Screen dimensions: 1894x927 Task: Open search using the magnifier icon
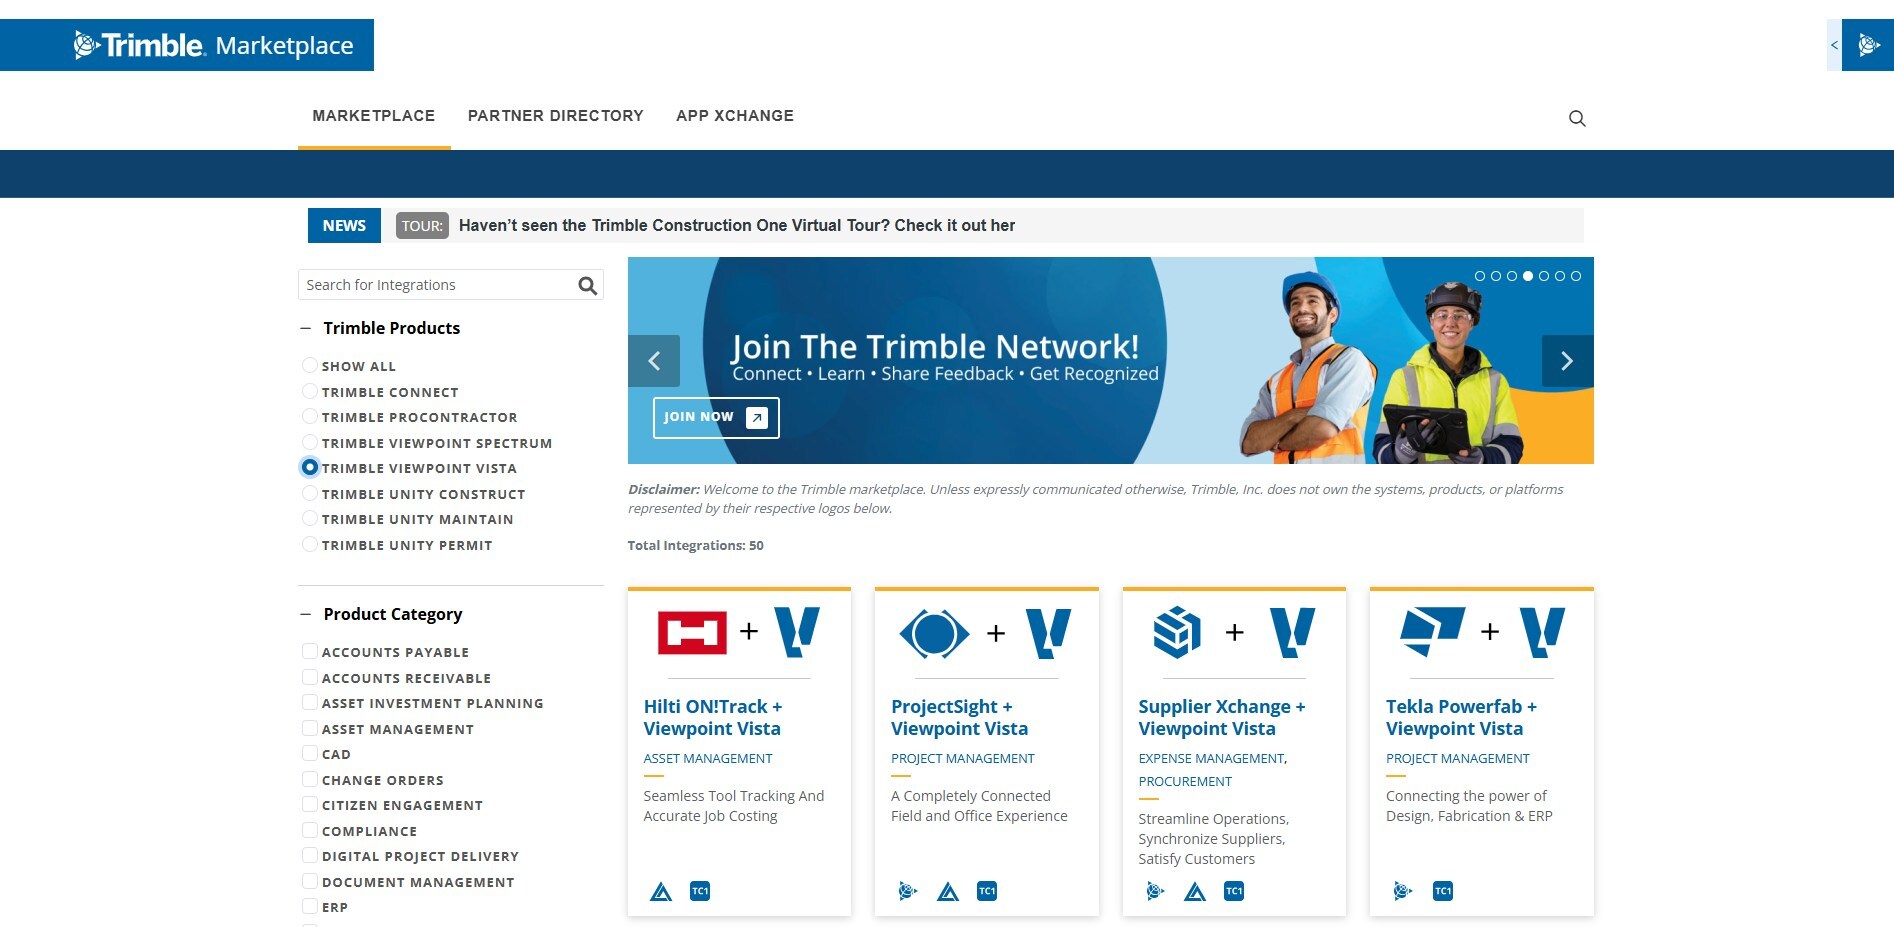(1576, 118)
